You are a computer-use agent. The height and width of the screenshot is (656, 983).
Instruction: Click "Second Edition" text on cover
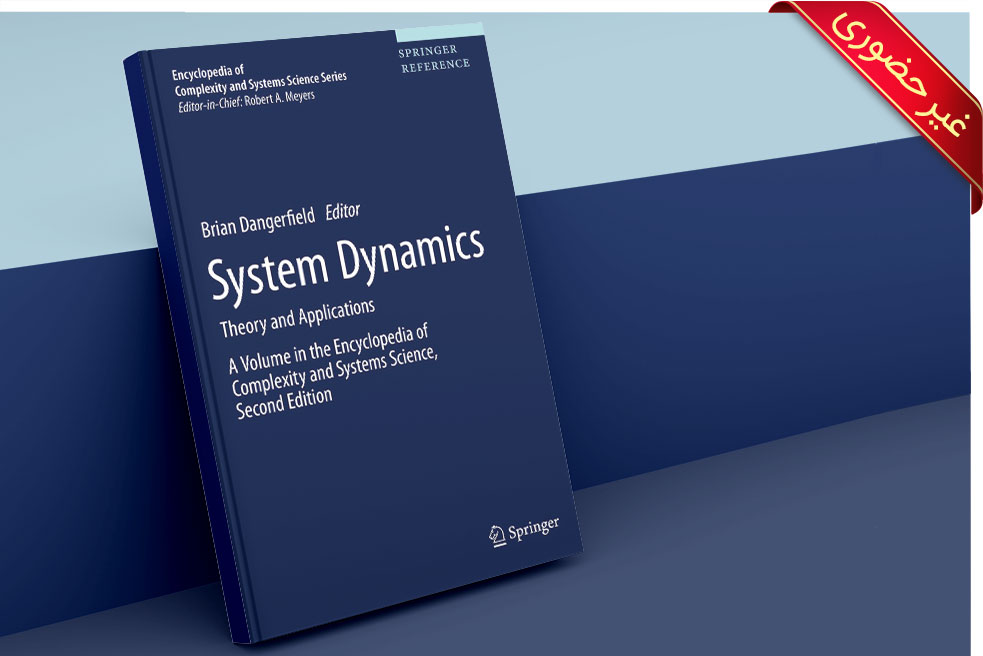(x=284, y=403)
